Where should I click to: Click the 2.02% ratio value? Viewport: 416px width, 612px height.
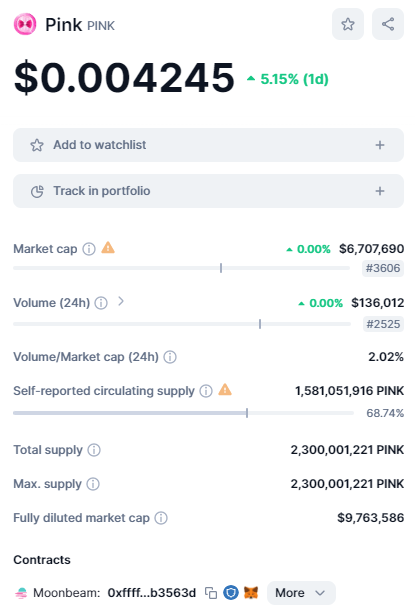(386, 357)
